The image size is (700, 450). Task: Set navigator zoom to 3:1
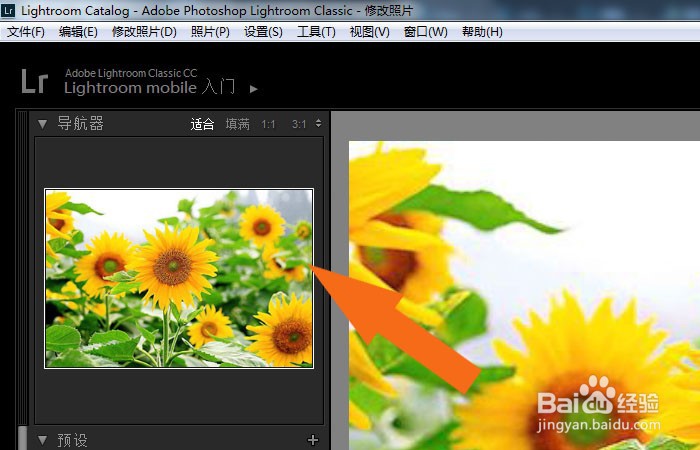[299, 124]
